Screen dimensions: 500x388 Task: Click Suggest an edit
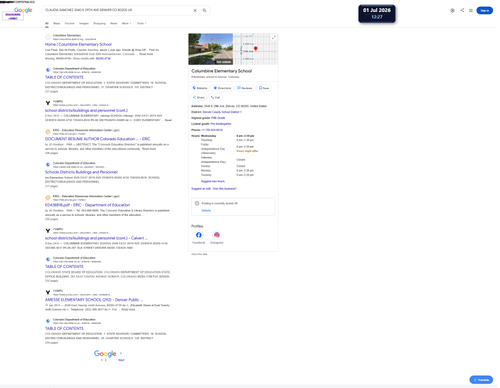click(201, 189)
